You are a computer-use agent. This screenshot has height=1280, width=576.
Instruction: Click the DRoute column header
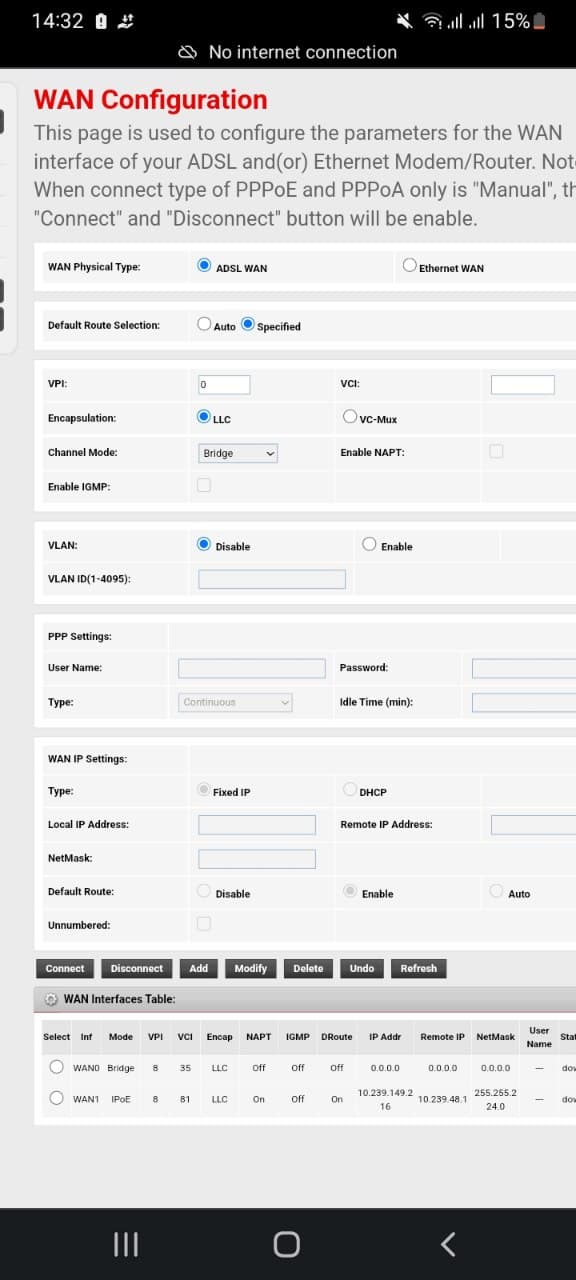pos(337,1037)
